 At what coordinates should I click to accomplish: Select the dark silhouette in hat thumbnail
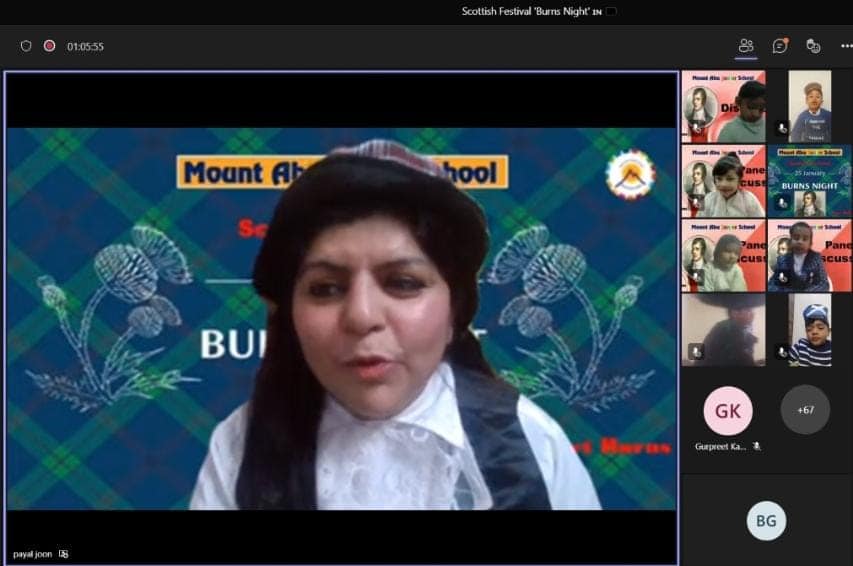(x=724, y=330)
